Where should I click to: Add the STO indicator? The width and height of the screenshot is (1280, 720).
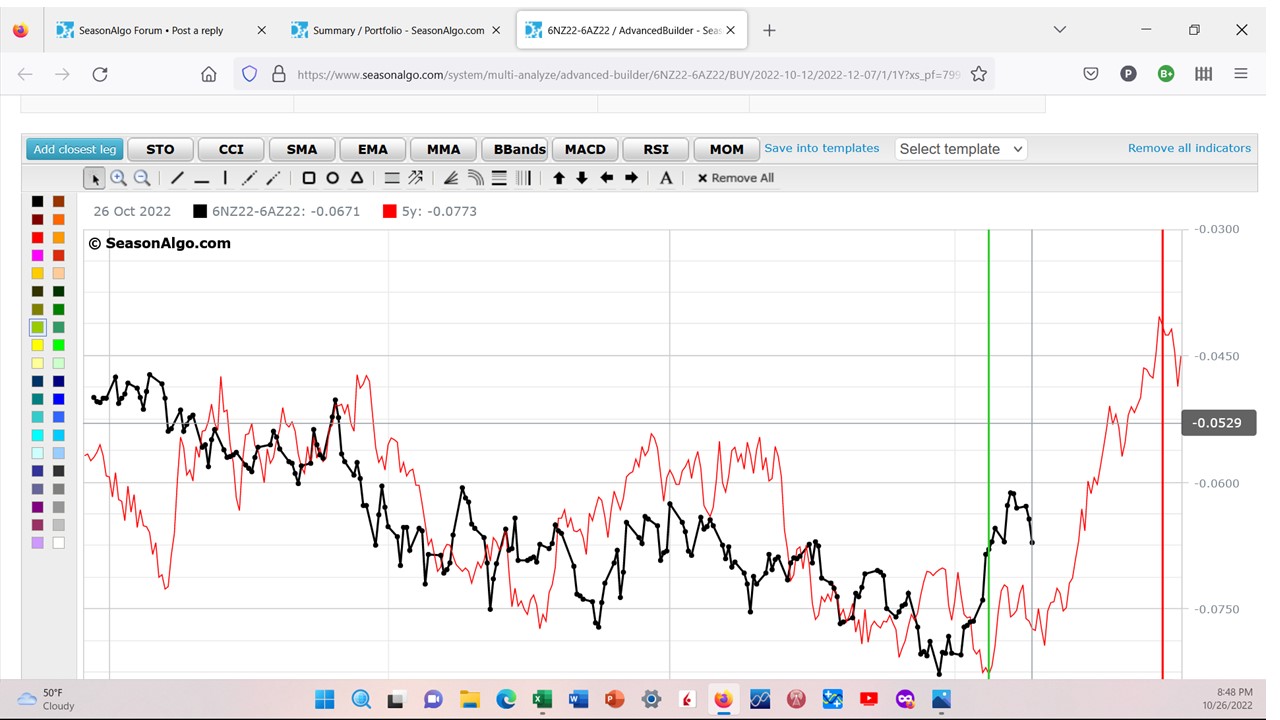tap(160, 149)
